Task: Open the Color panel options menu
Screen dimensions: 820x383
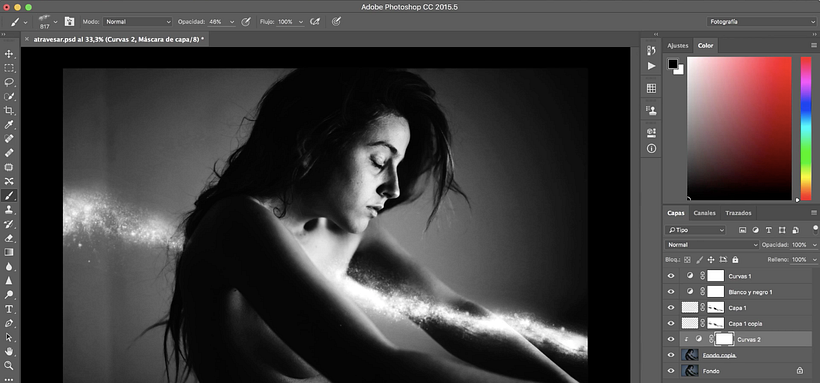Action: pyautogui.click(x=814, y=46)
